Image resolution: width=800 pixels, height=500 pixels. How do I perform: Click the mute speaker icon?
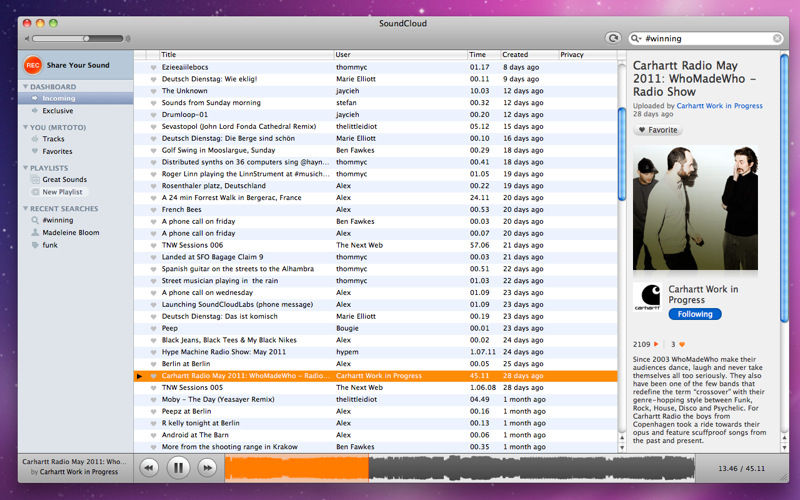(27, 38)
